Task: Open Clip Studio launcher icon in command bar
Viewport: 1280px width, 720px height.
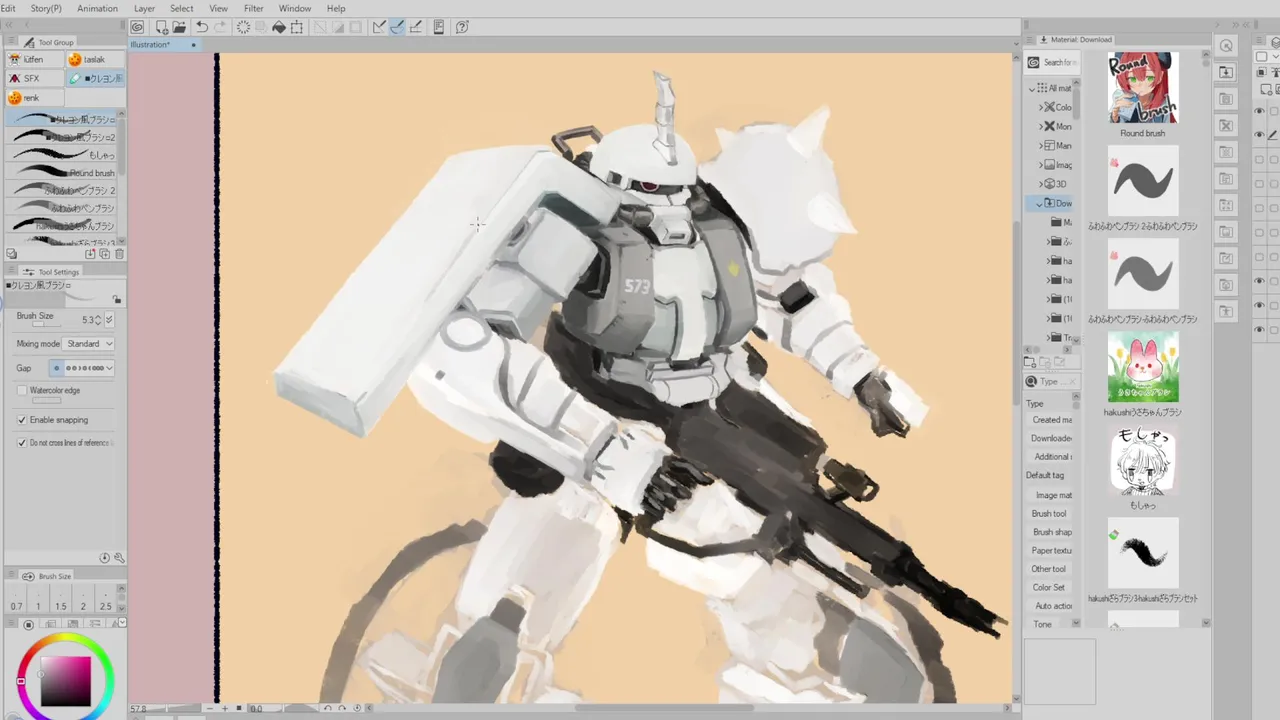Action: [x=137, y=27]
